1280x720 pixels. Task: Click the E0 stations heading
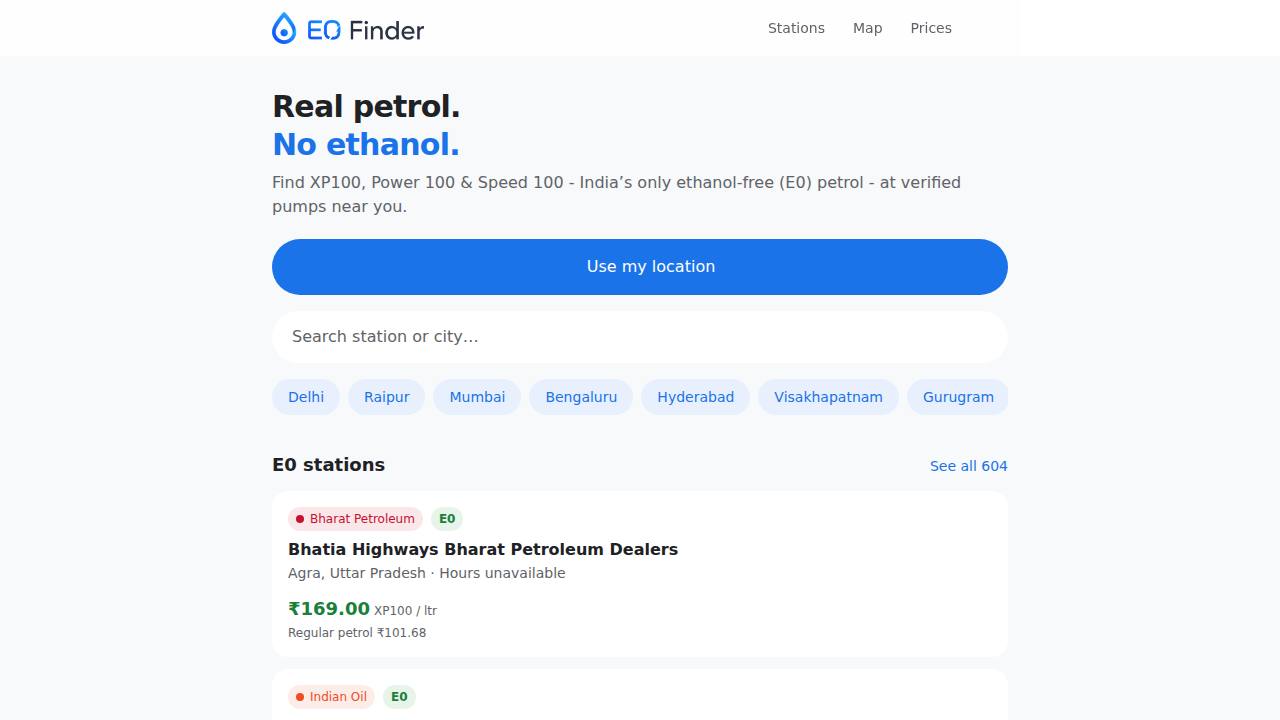pyautogui.click(x=328, y=465)
